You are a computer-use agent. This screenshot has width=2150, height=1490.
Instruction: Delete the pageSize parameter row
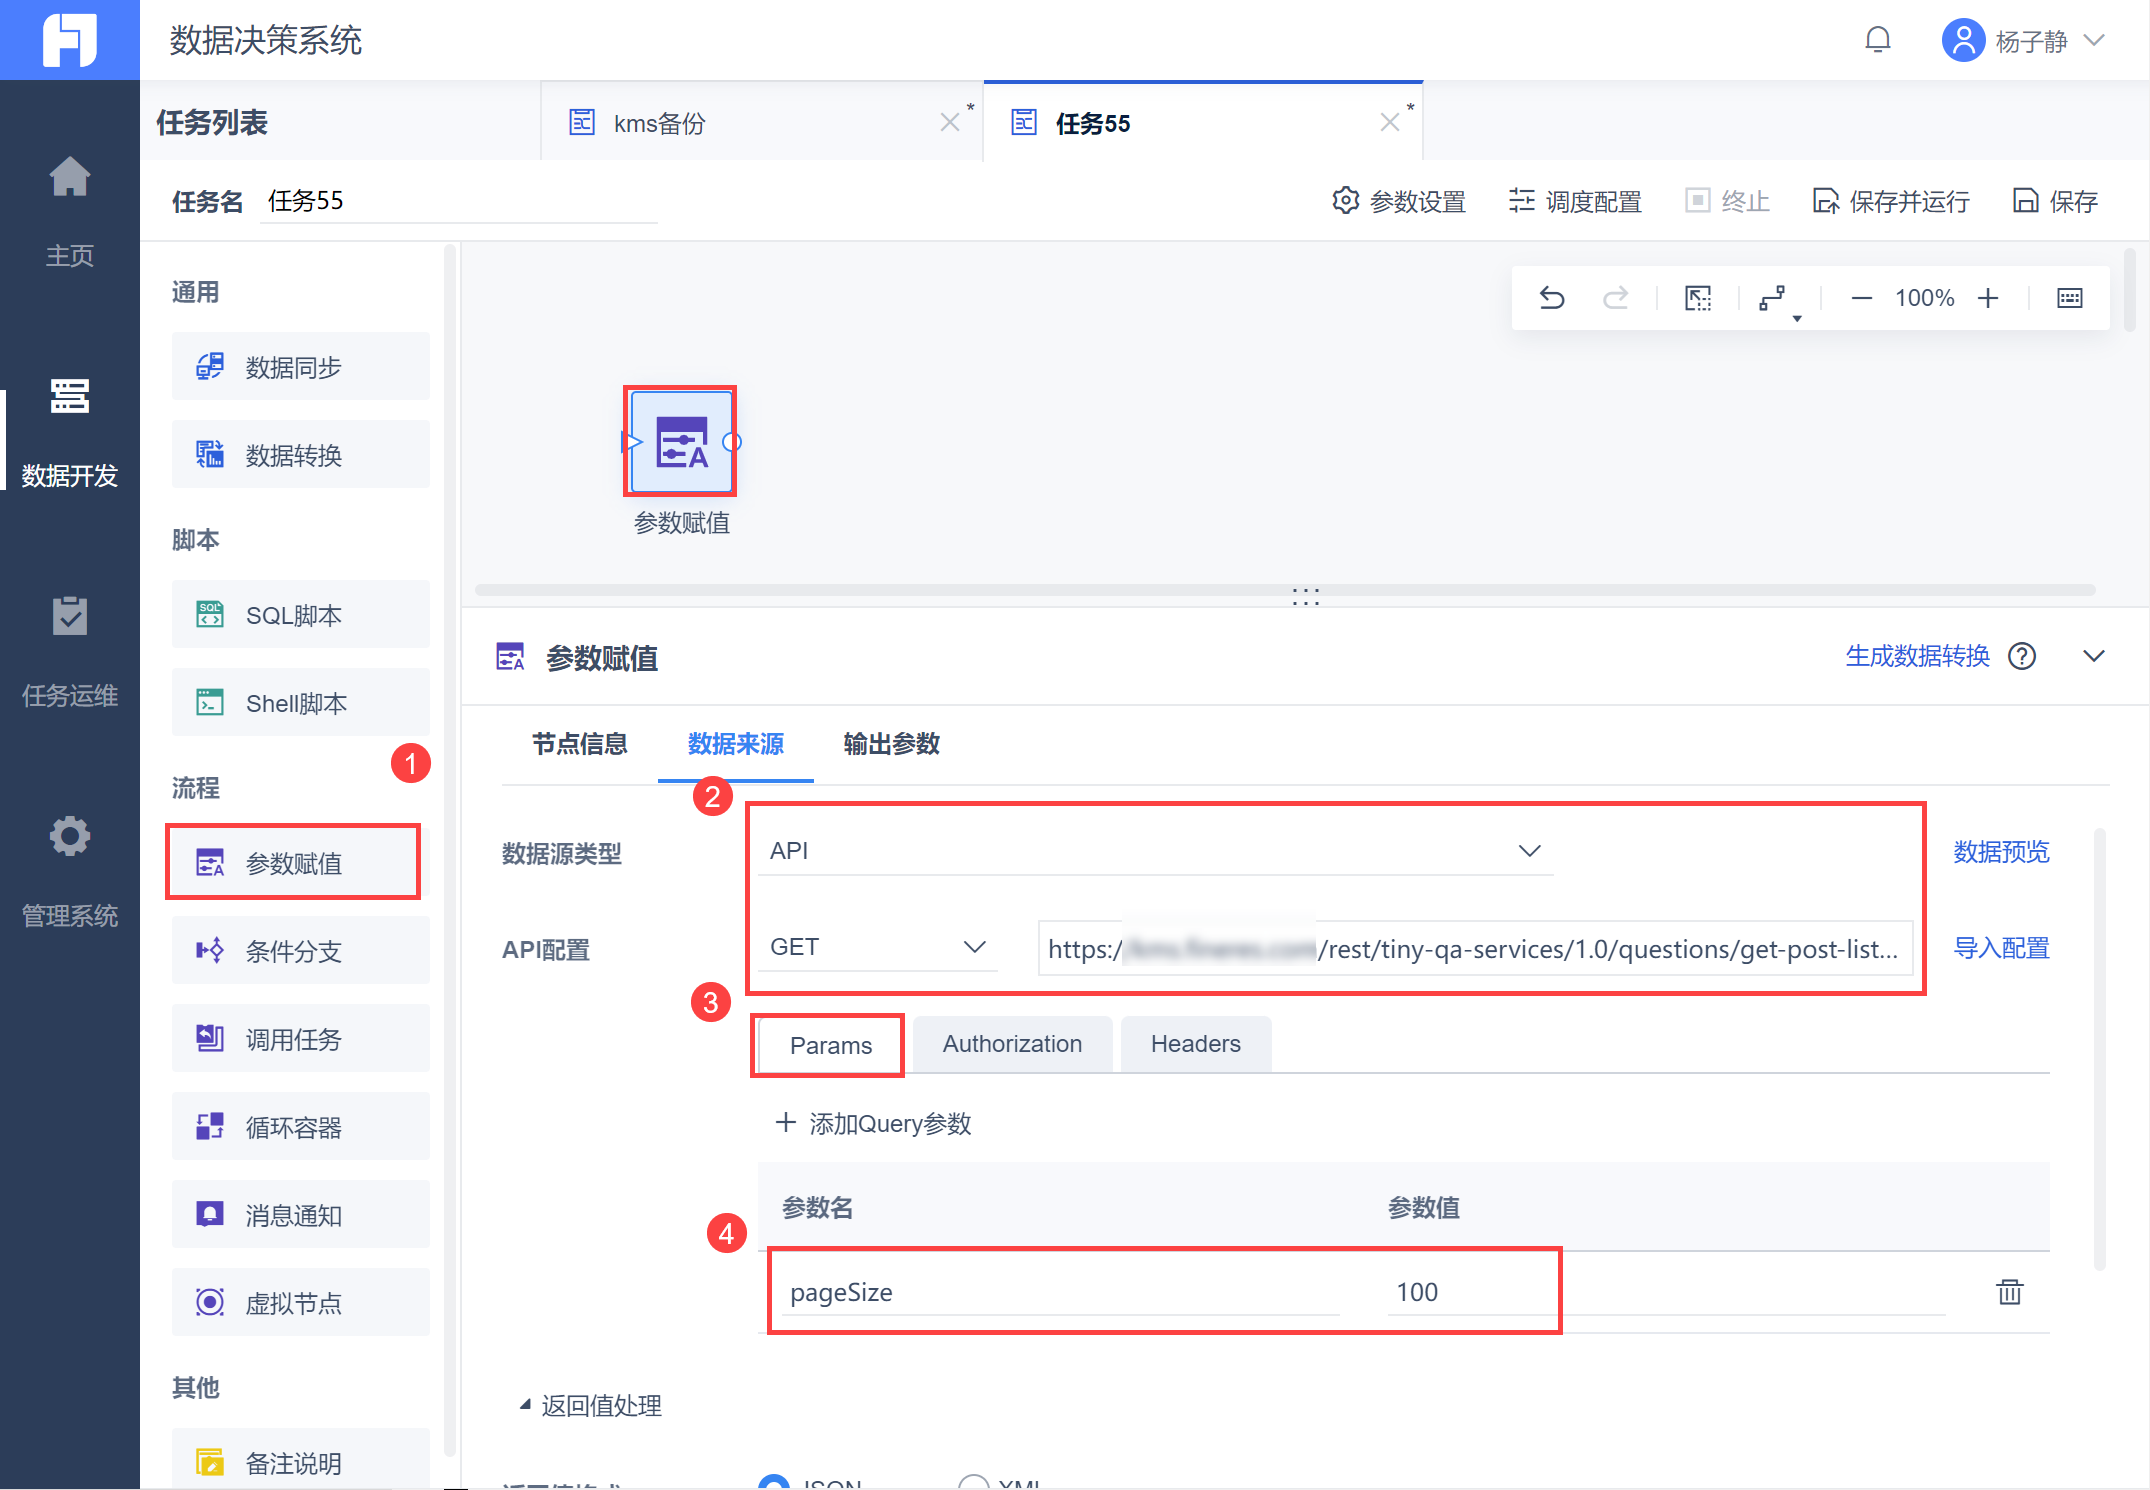2009,1292
